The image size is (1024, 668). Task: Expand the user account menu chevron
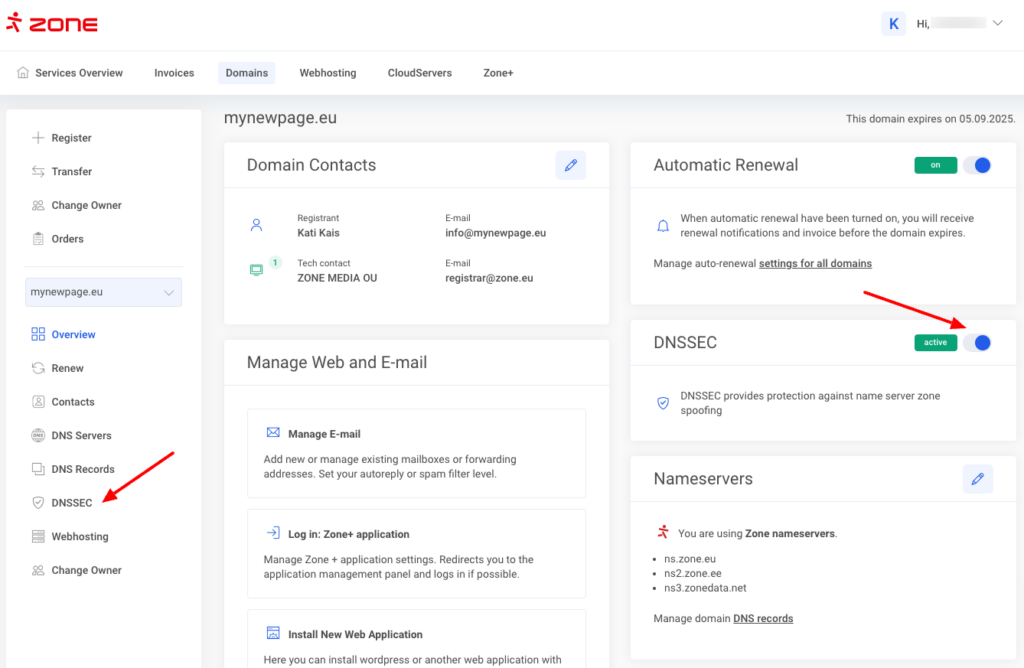point(997,23)
